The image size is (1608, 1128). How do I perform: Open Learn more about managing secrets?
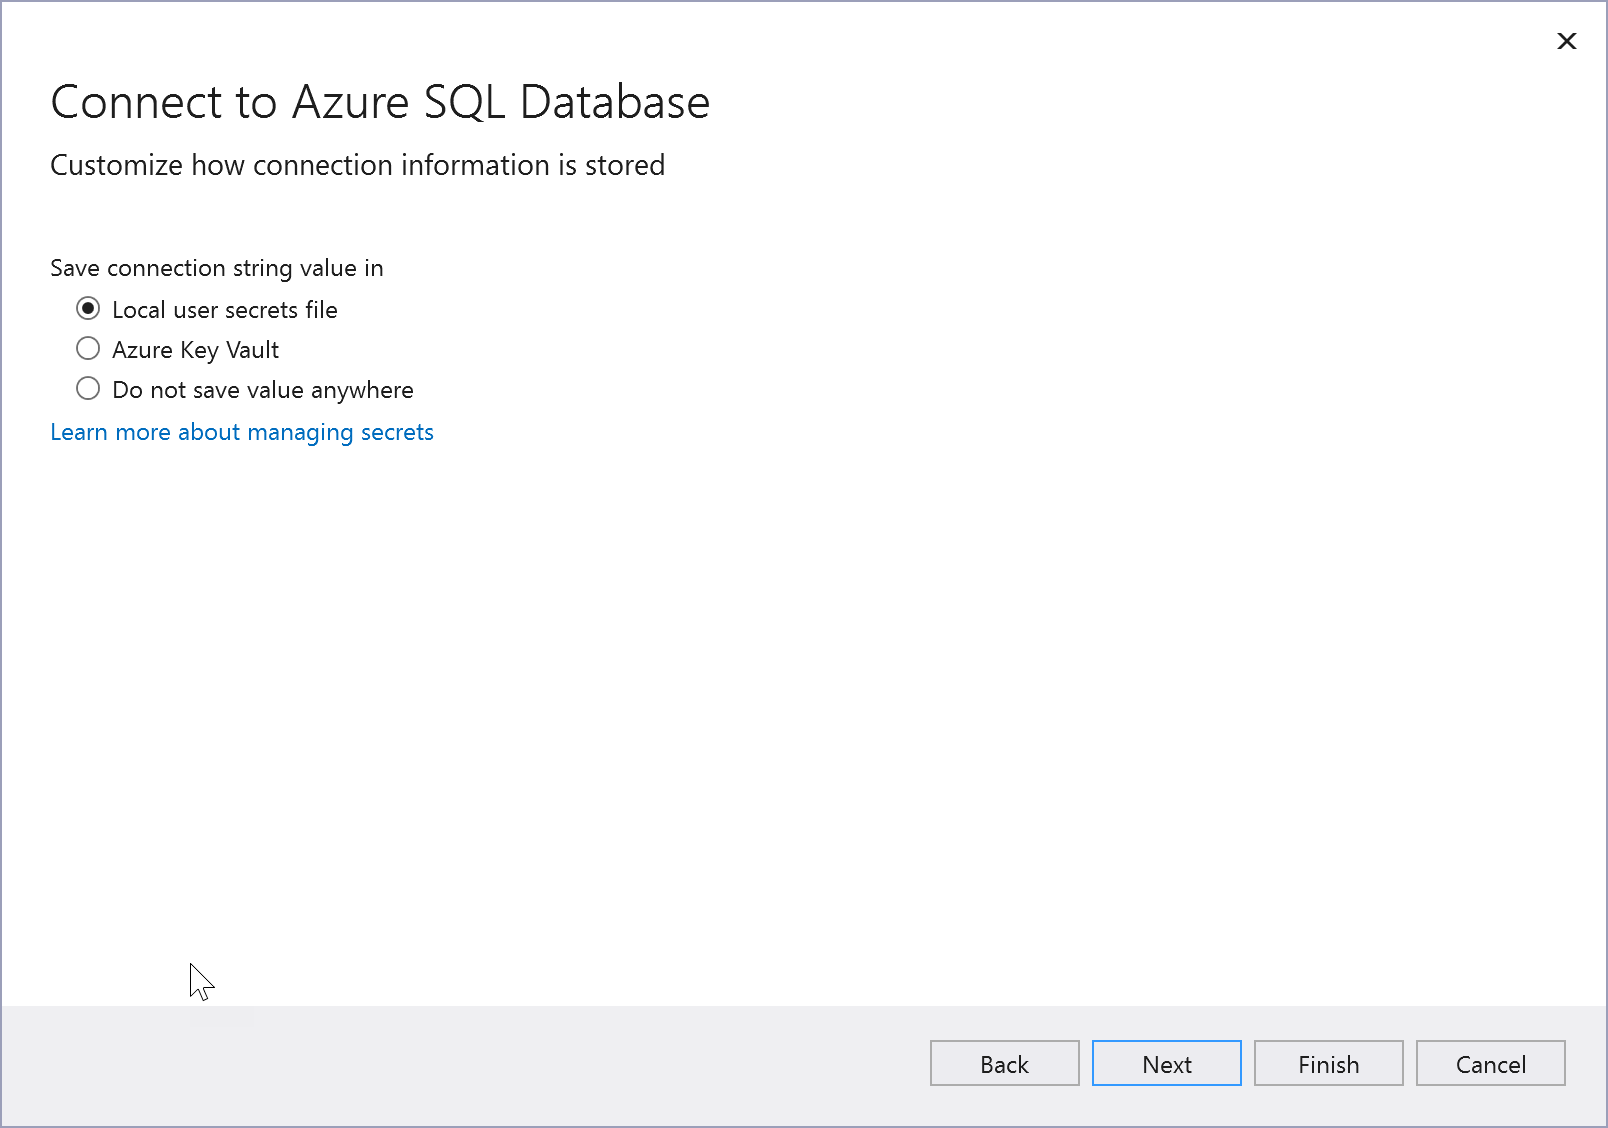(241, 431)
